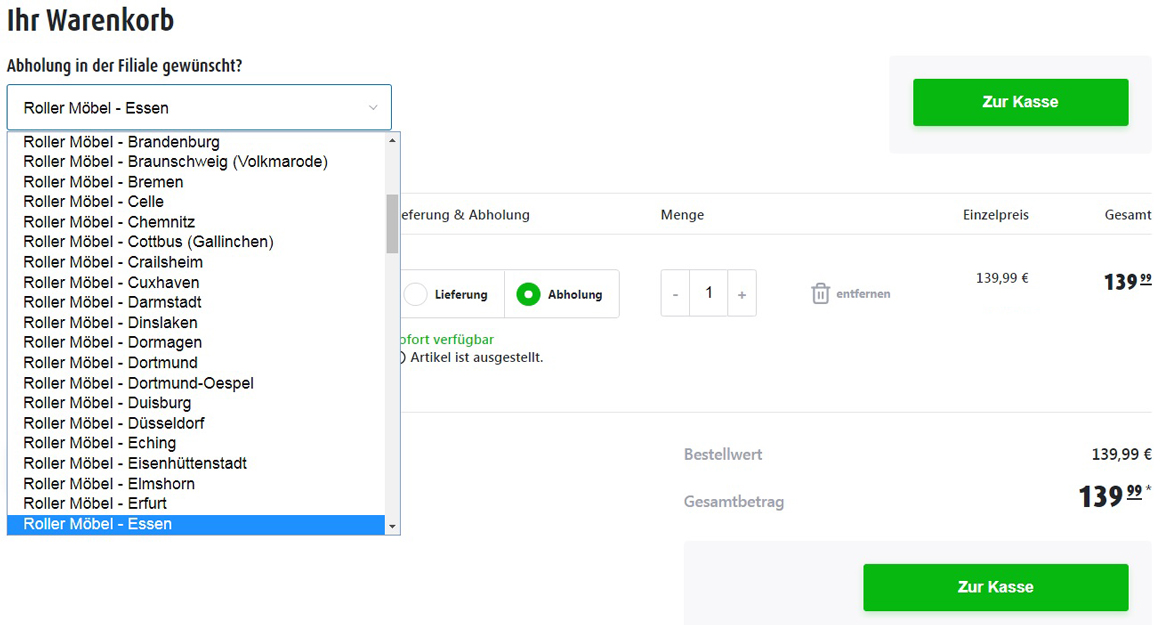This screenshot has height=625, width=1170.
Task: Select Roller Möbel - Elmshorn
Action: pyautogui.click(x=196, y=484)
